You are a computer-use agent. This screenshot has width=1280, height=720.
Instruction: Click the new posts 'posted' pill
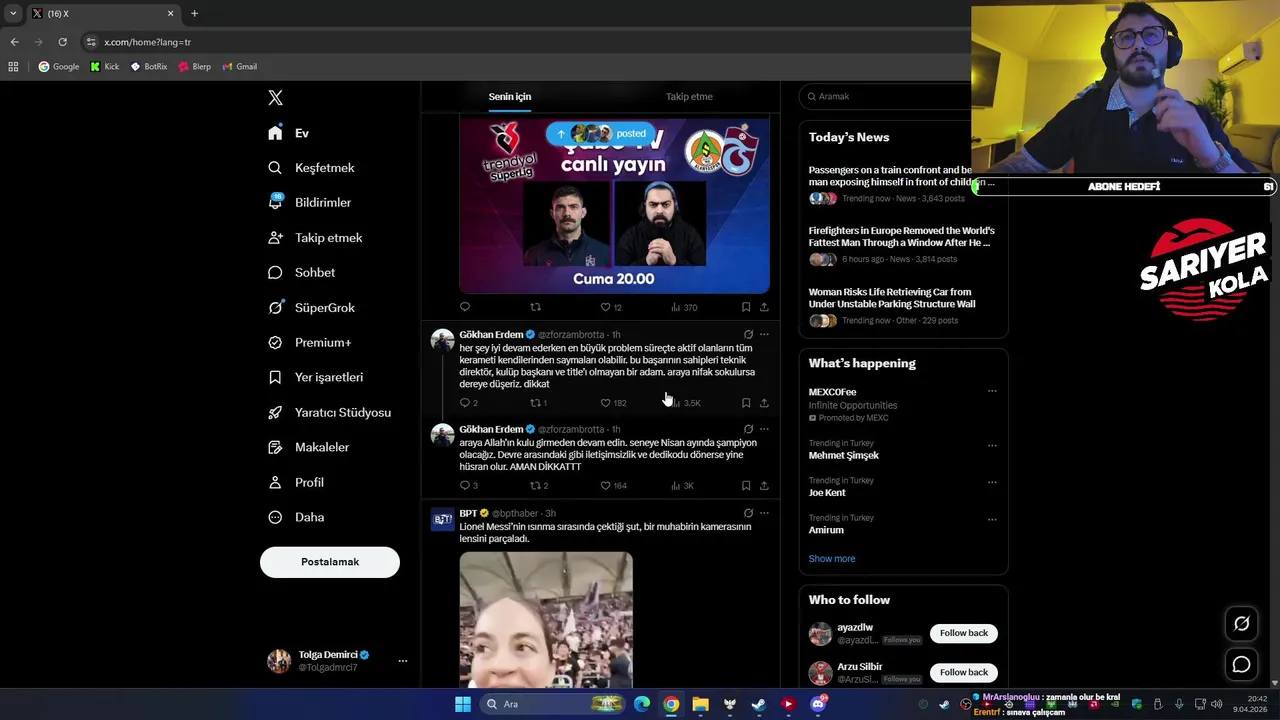point(601,133)
